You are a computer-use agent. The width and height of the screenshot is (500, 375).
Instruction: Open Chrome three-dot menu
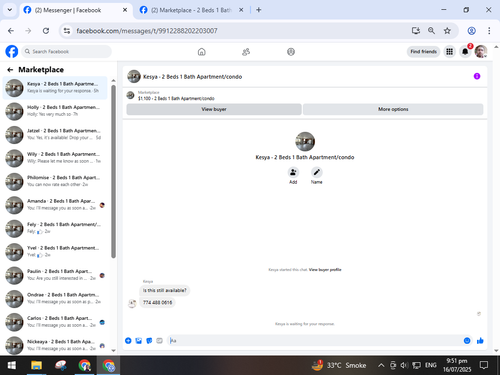click(489, 31)
